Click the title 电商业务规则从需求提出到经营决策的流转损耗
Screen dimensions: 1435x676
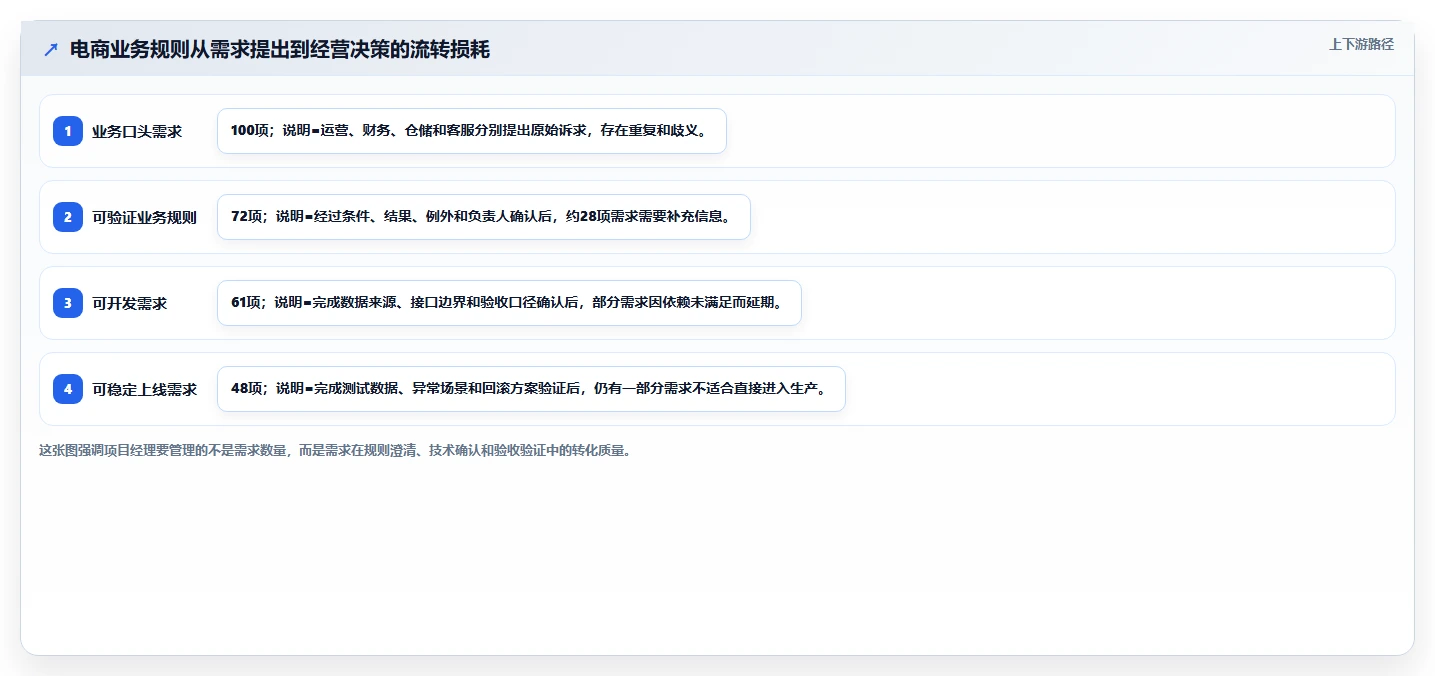tap(280, 49)
